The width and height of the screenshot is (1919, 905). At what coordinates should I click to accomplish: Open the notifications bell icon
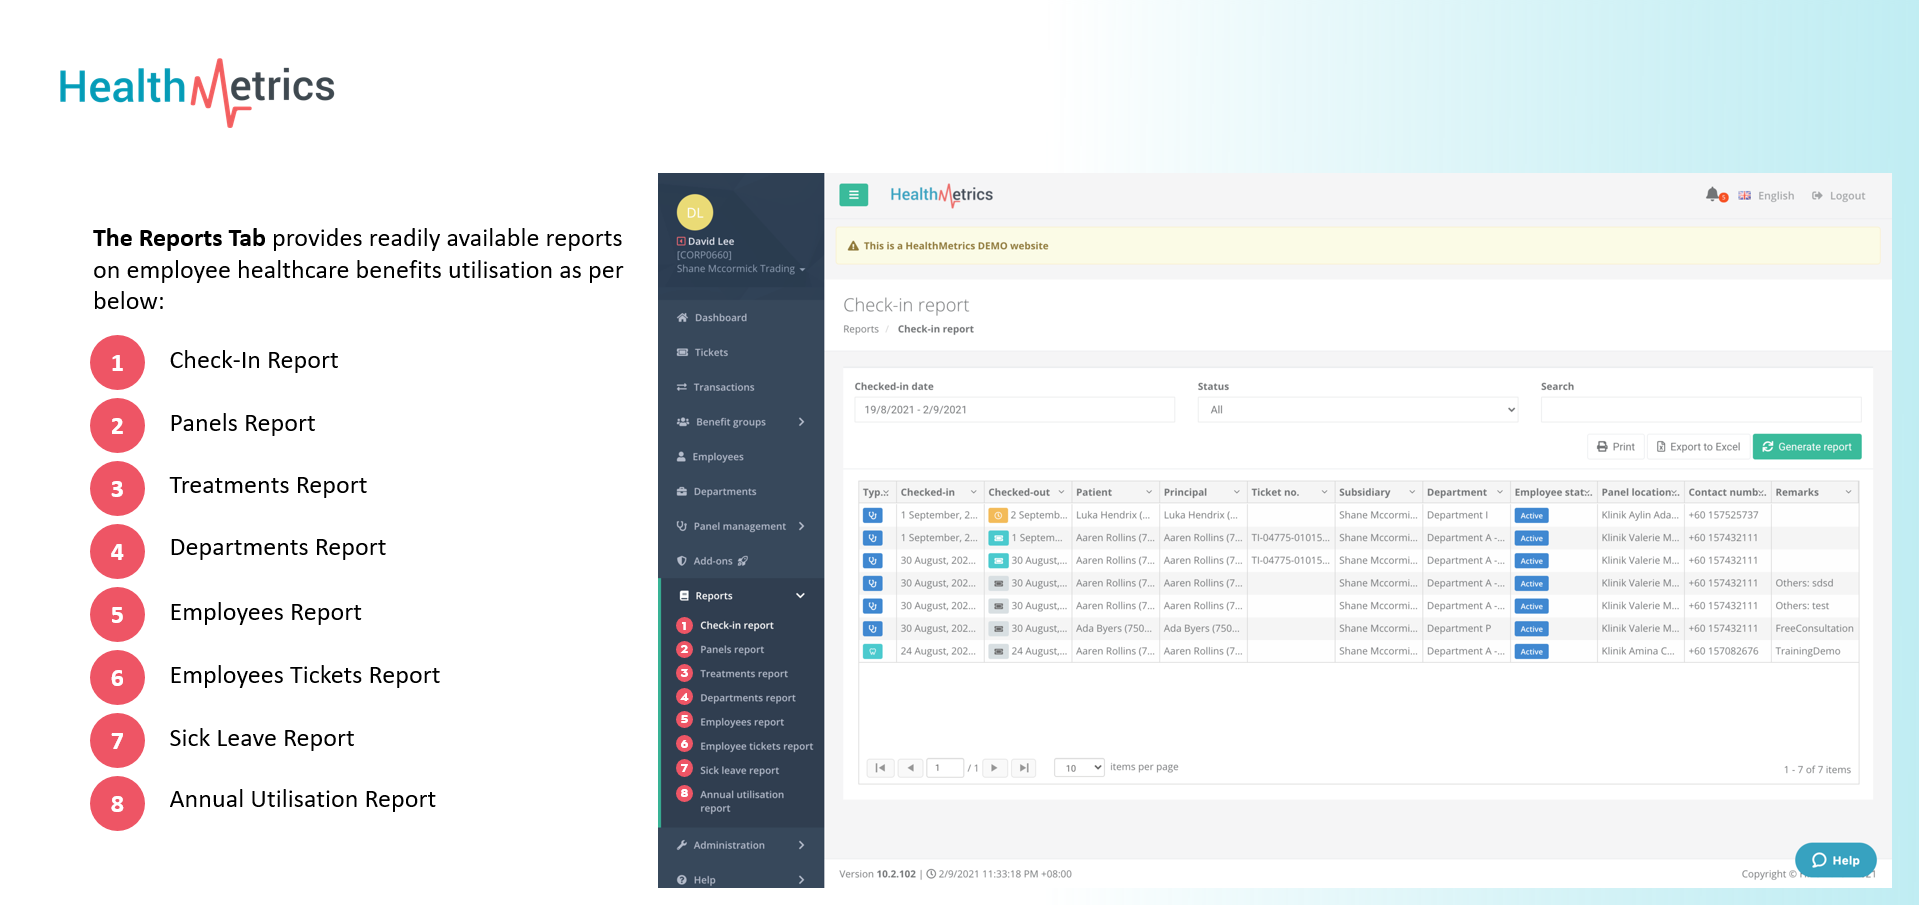click(1712, 195)
